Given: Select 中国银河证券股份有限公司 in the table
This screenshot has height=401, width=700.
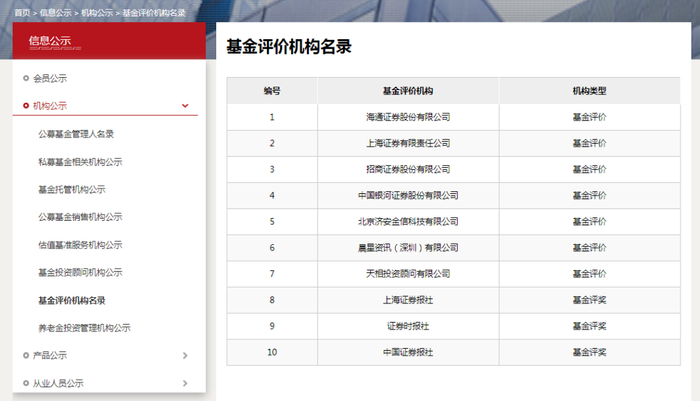Looking at the screenshot, I should tap(408, 196).
